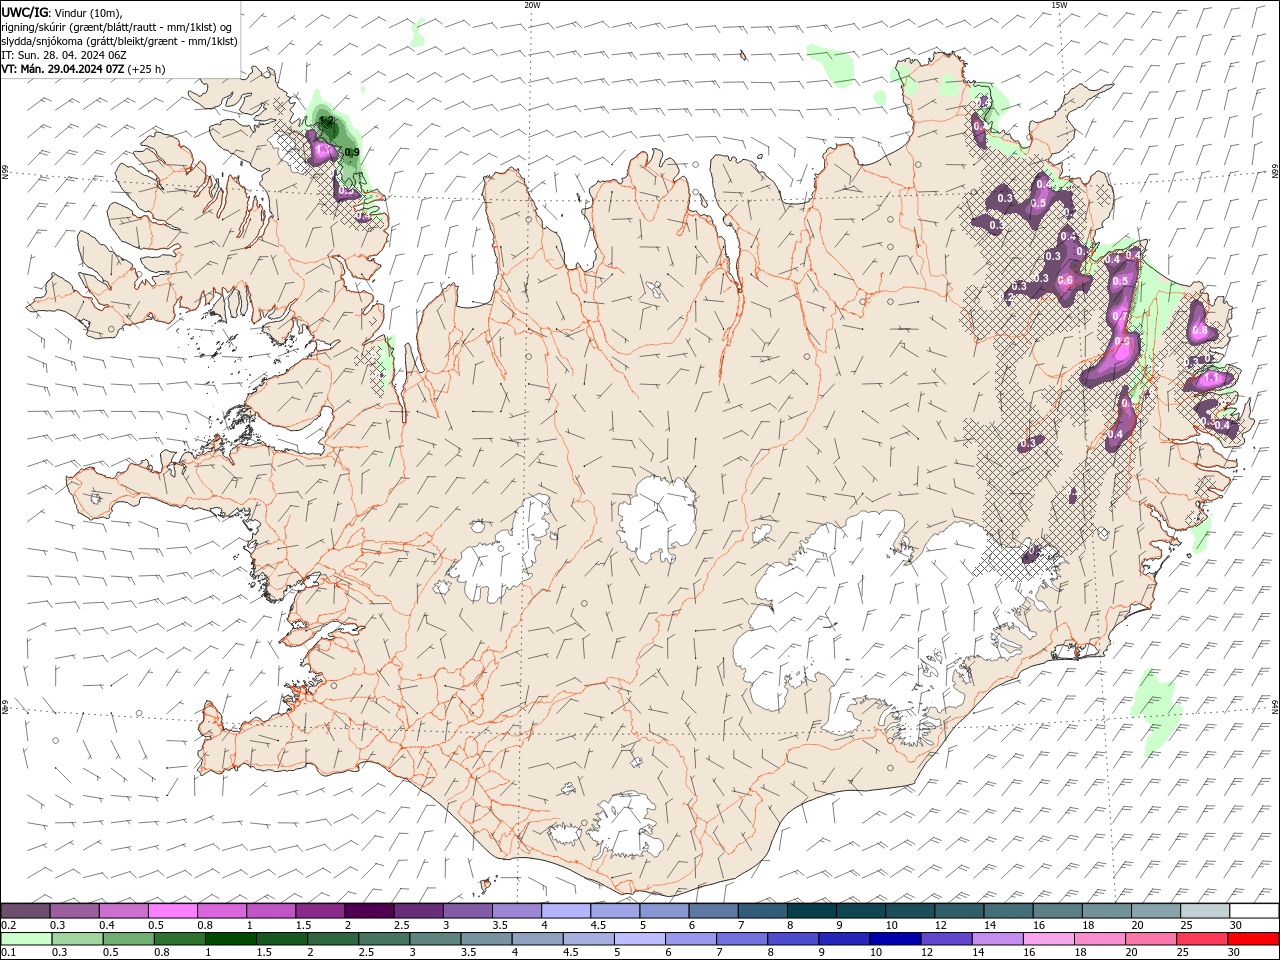Click the black '0.9' rain value label

tap(352, 152)
